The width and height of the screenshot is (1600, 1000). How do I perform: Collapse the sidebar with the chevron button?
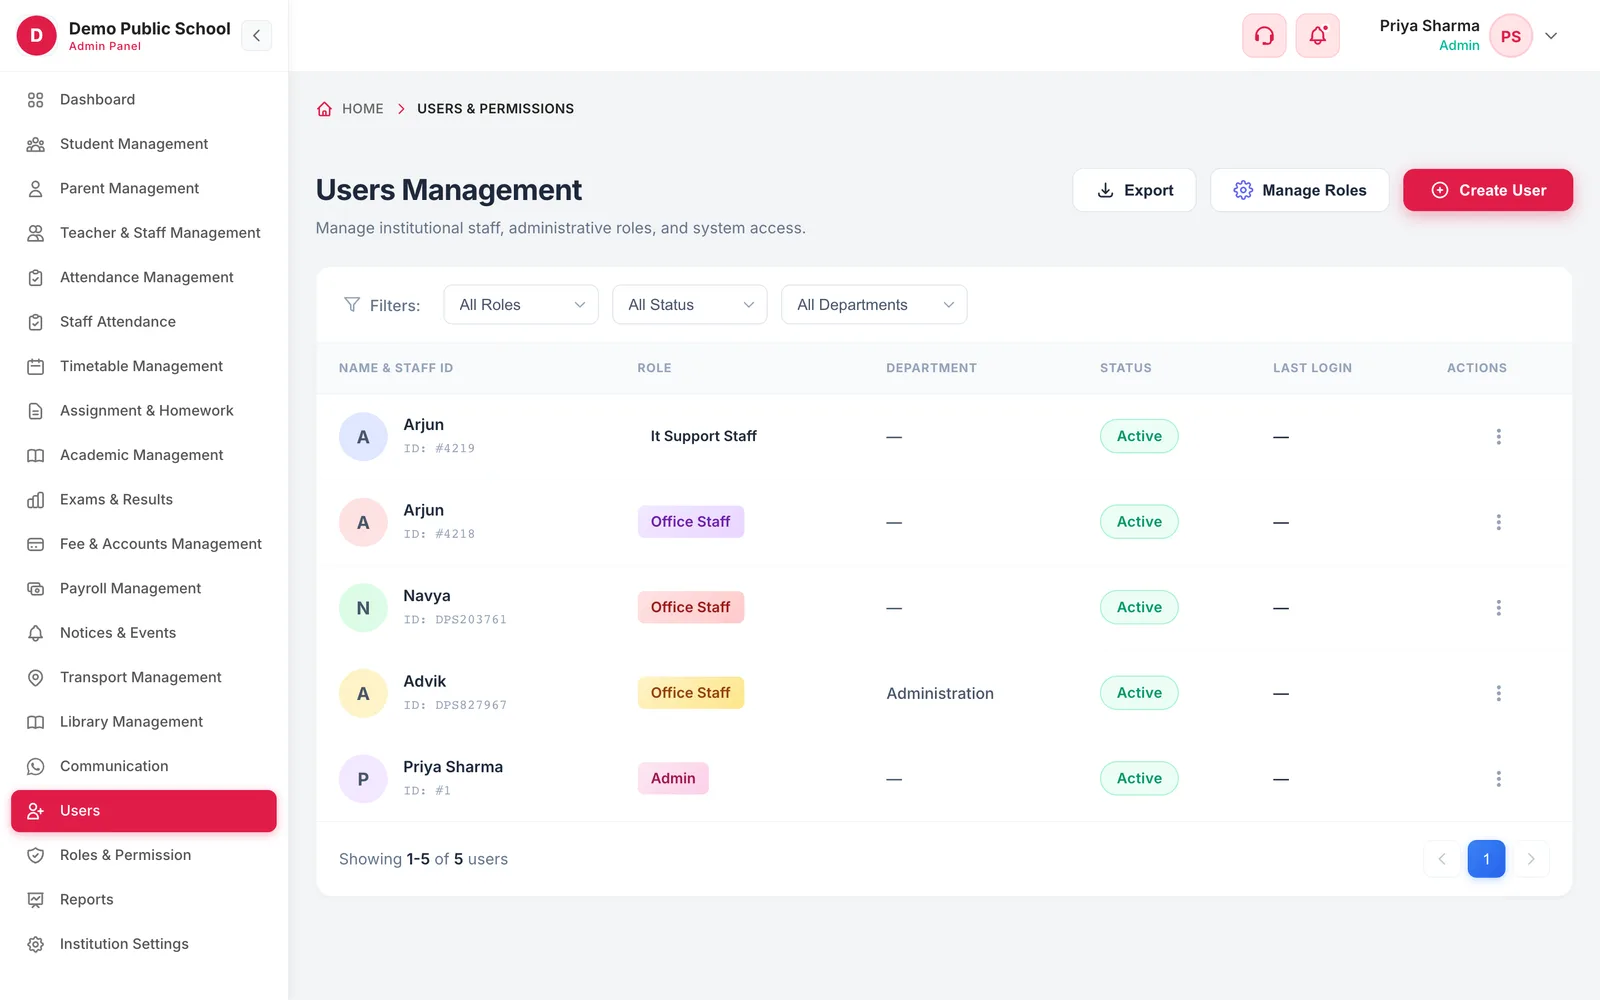[257, 36]
